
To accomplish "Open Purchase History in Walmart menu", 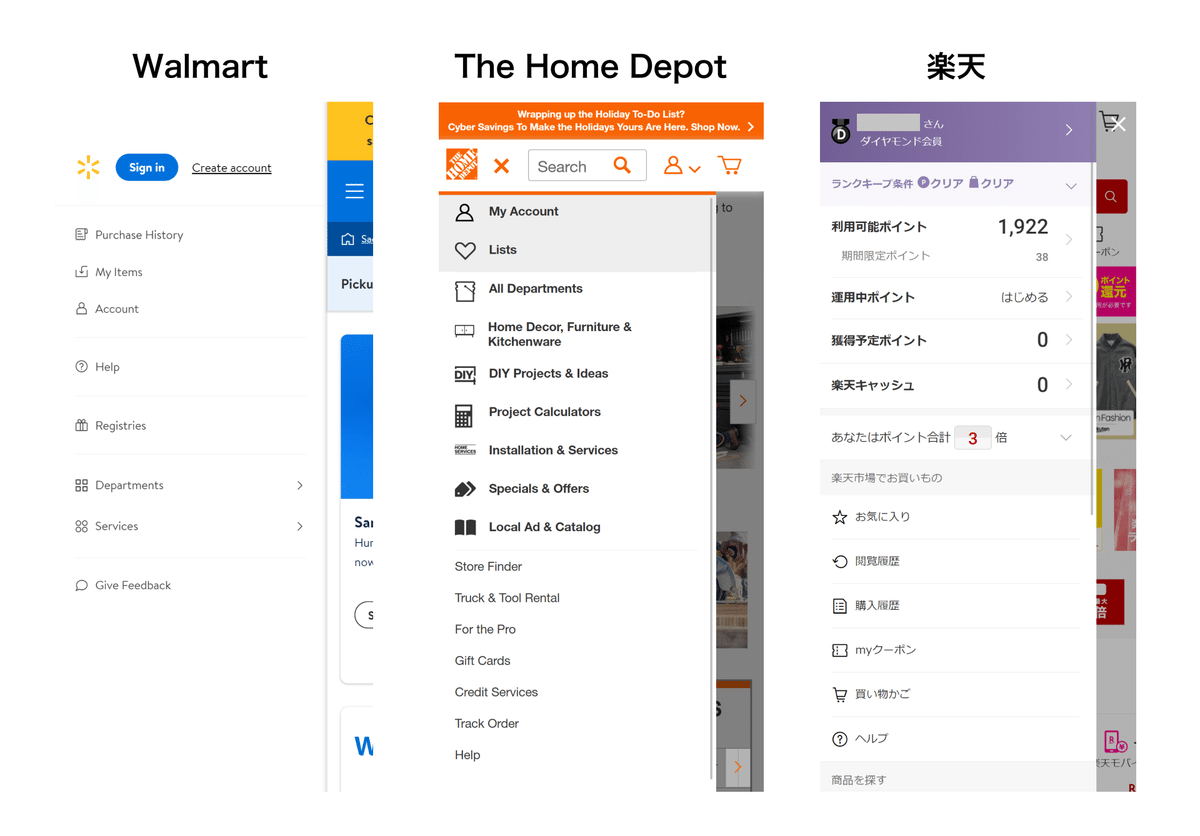I will [139, 235].
